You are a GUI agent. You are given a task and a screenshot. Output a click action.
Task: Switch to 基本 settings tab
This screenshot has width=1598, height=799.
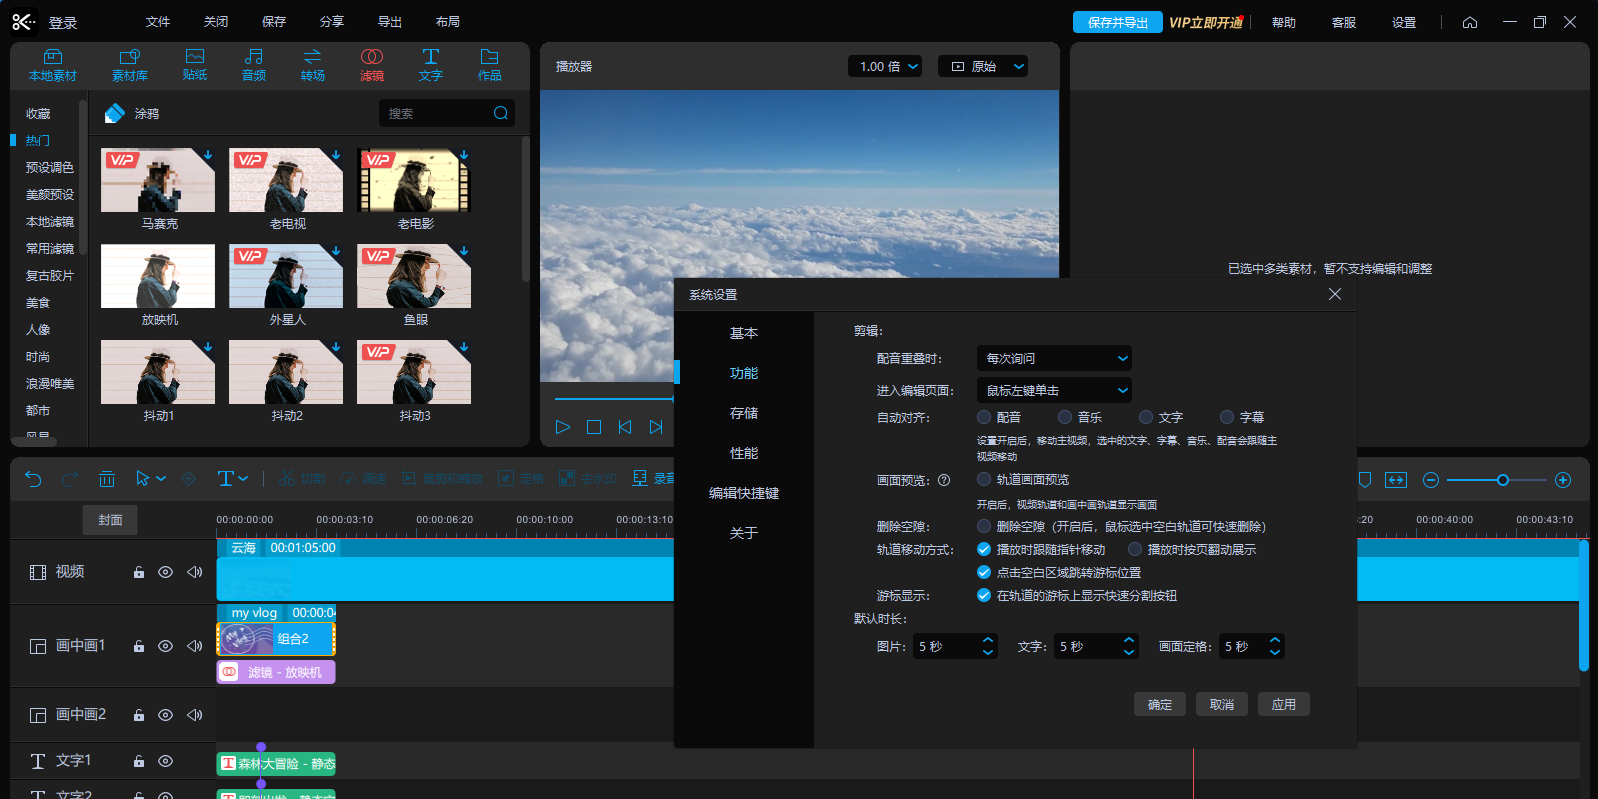(744, 333)
